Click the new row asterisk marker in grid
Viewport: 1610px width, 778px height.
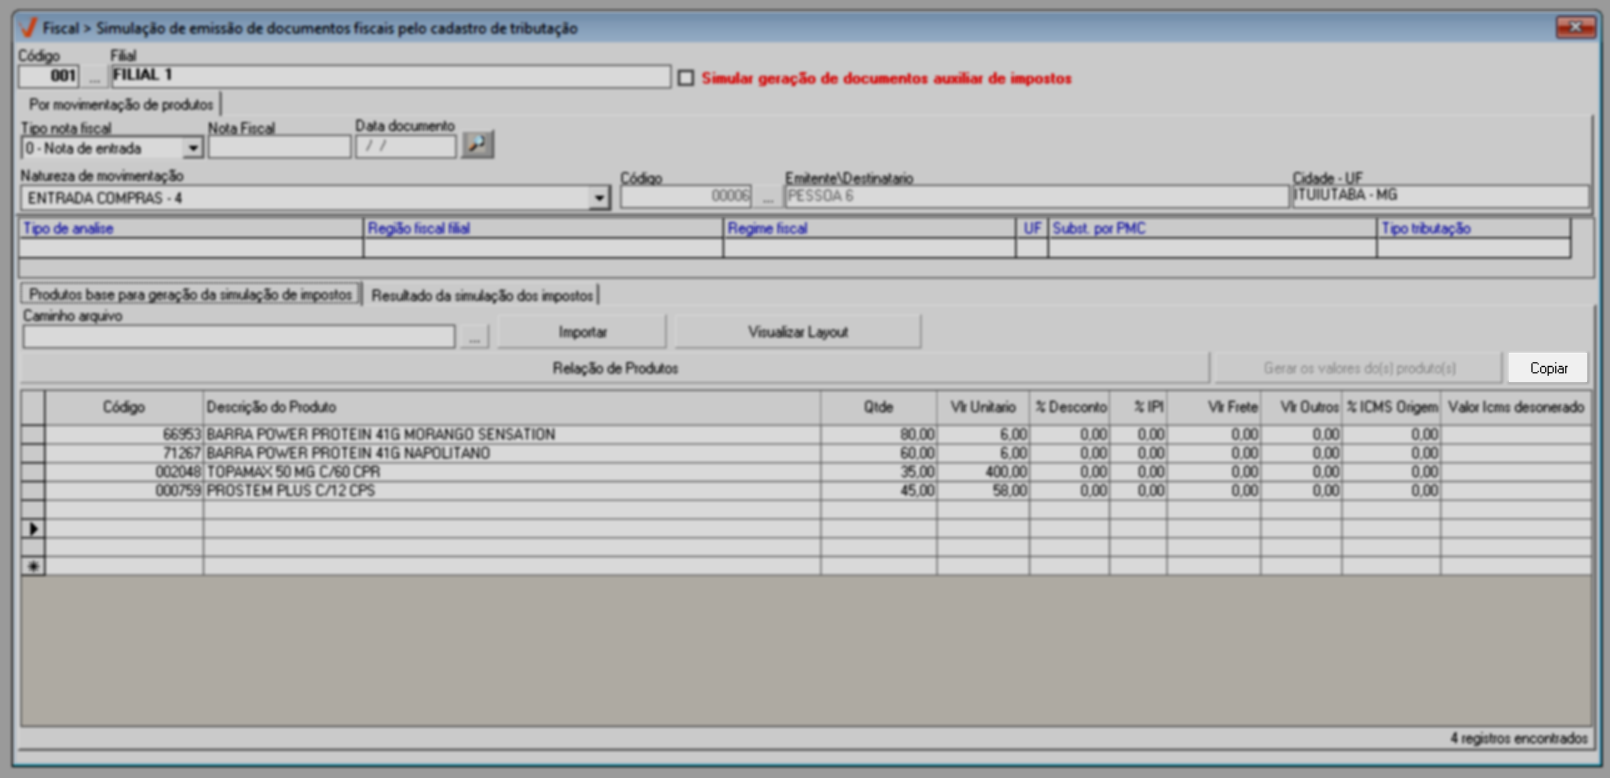tap(33, 566)
